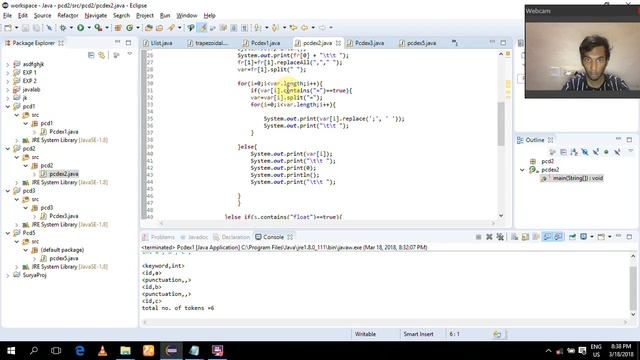Click Remove All Terminated Launches icon
This screenshot has width=640, height=360.
click(500, 237)
